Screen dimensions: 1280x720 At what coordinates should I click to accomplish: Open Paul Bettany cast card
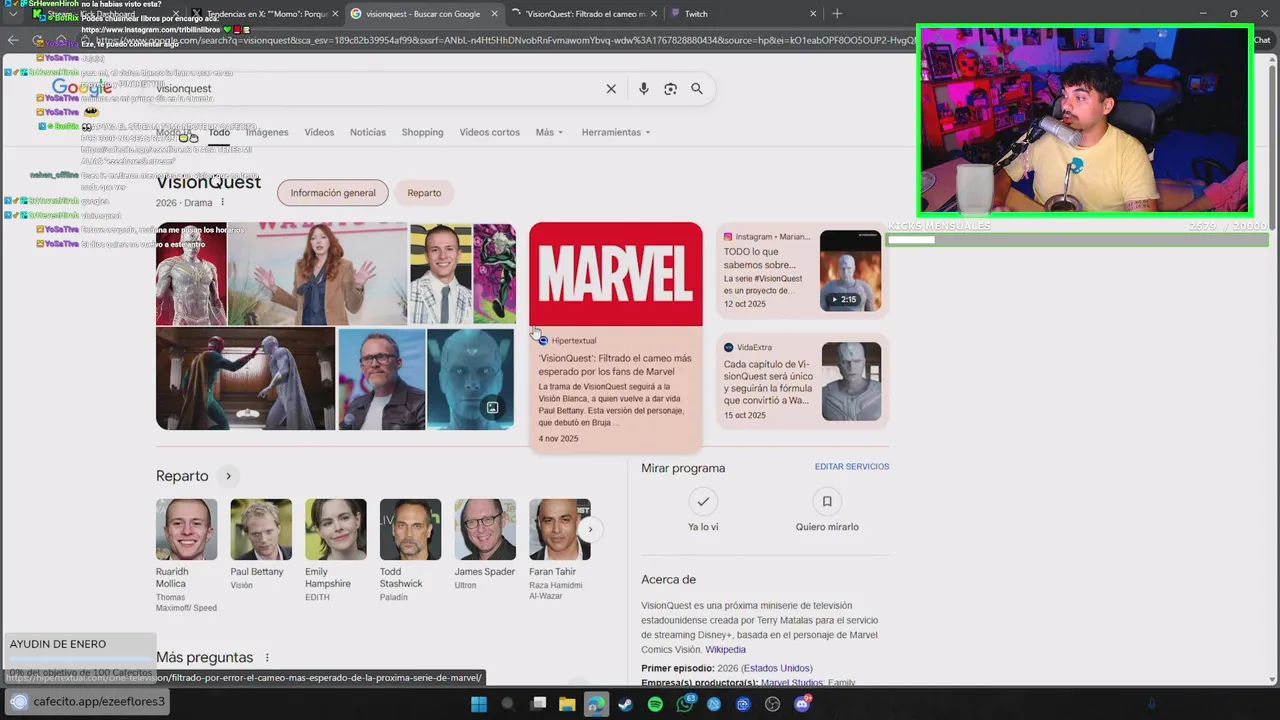(261, 545)
